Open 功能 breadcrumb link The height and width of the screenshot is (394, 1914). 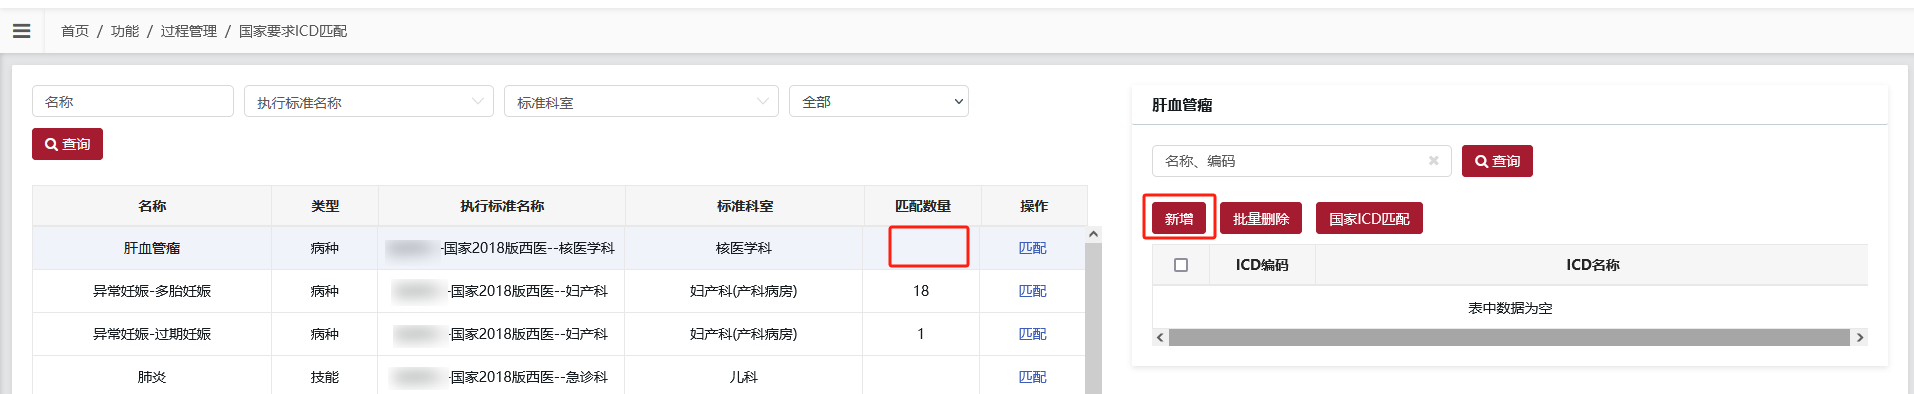coord(125,31)
